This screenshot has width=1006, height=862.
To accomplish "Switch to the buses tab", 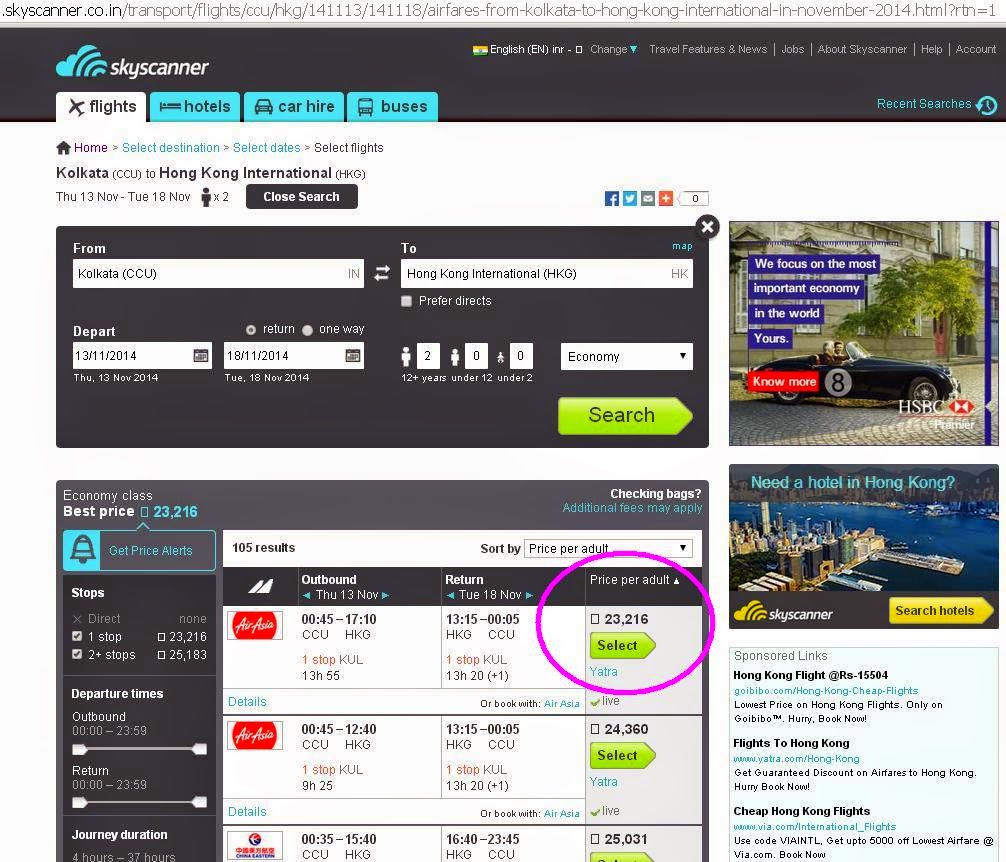I will (x=393, y=107).
